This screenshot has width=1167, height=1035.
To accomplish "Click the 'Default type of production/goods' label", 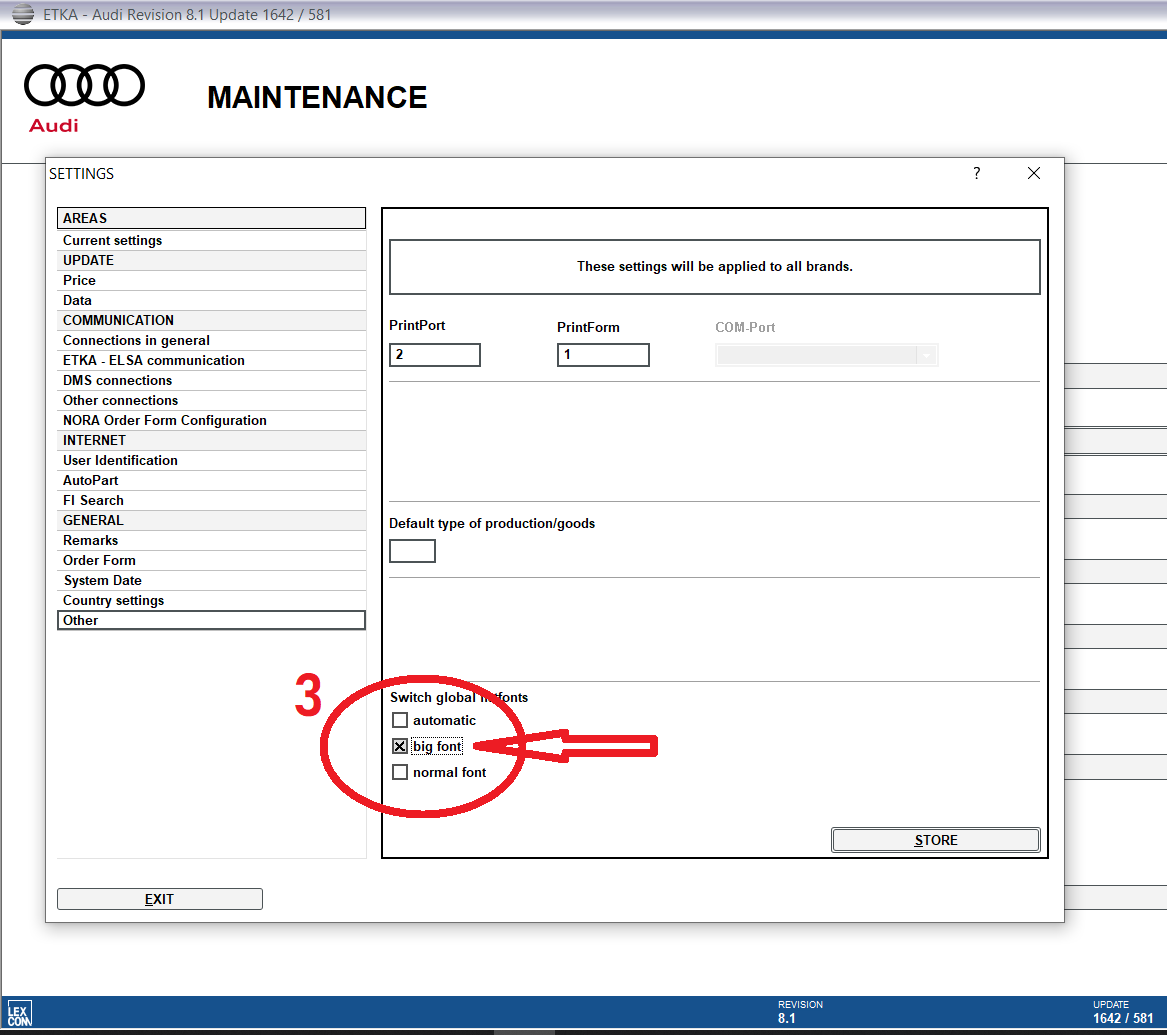I will click(492, 524).
